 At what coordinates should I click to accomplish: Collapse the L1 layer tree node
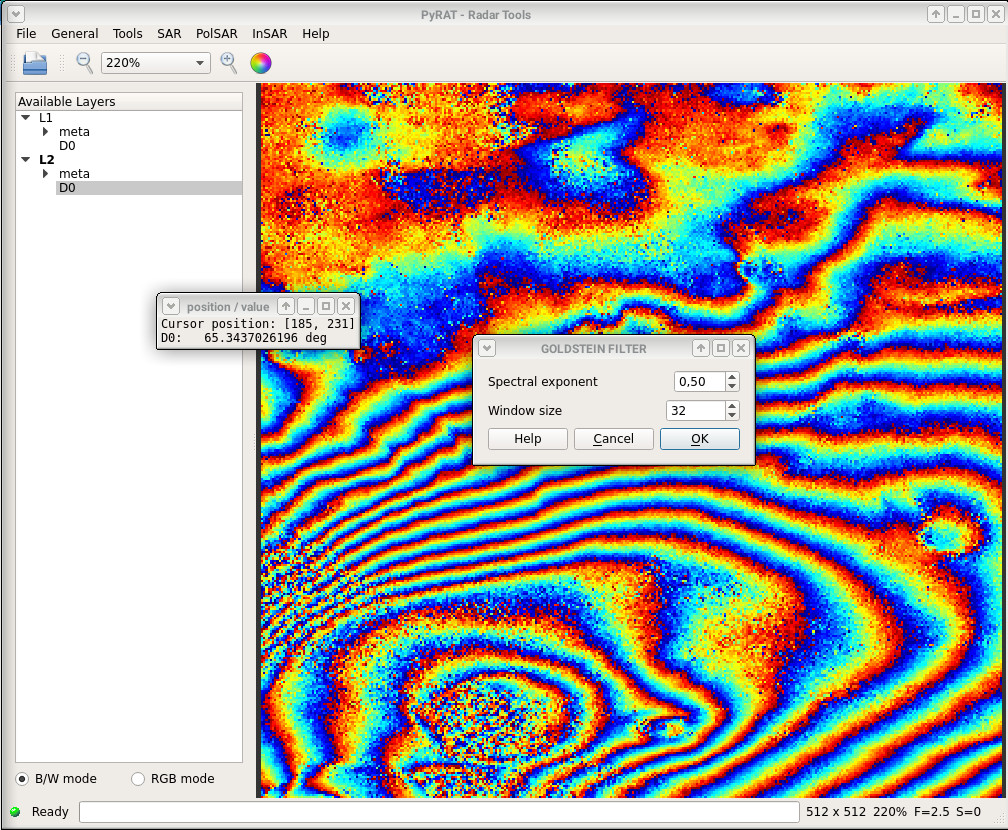(26, 118)
